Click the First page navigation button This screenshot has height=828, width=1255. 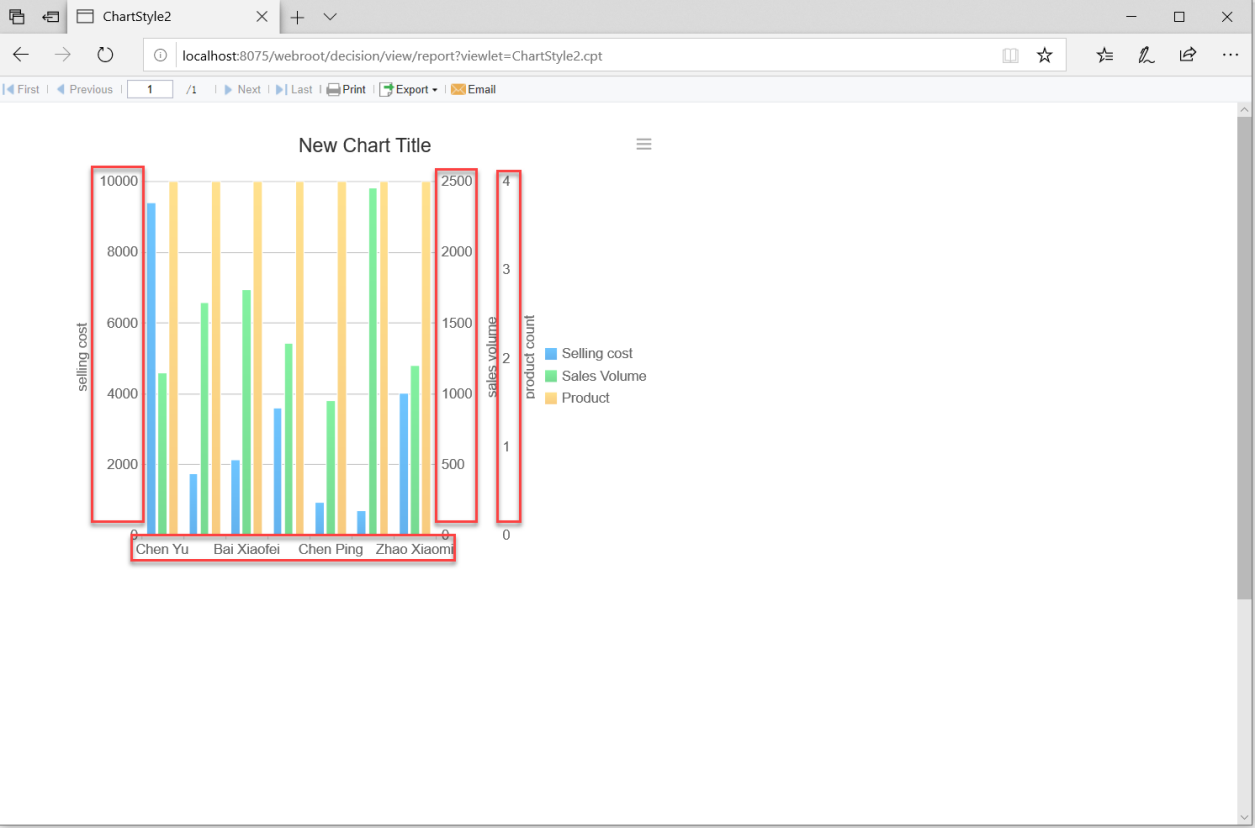coord(21,89)
